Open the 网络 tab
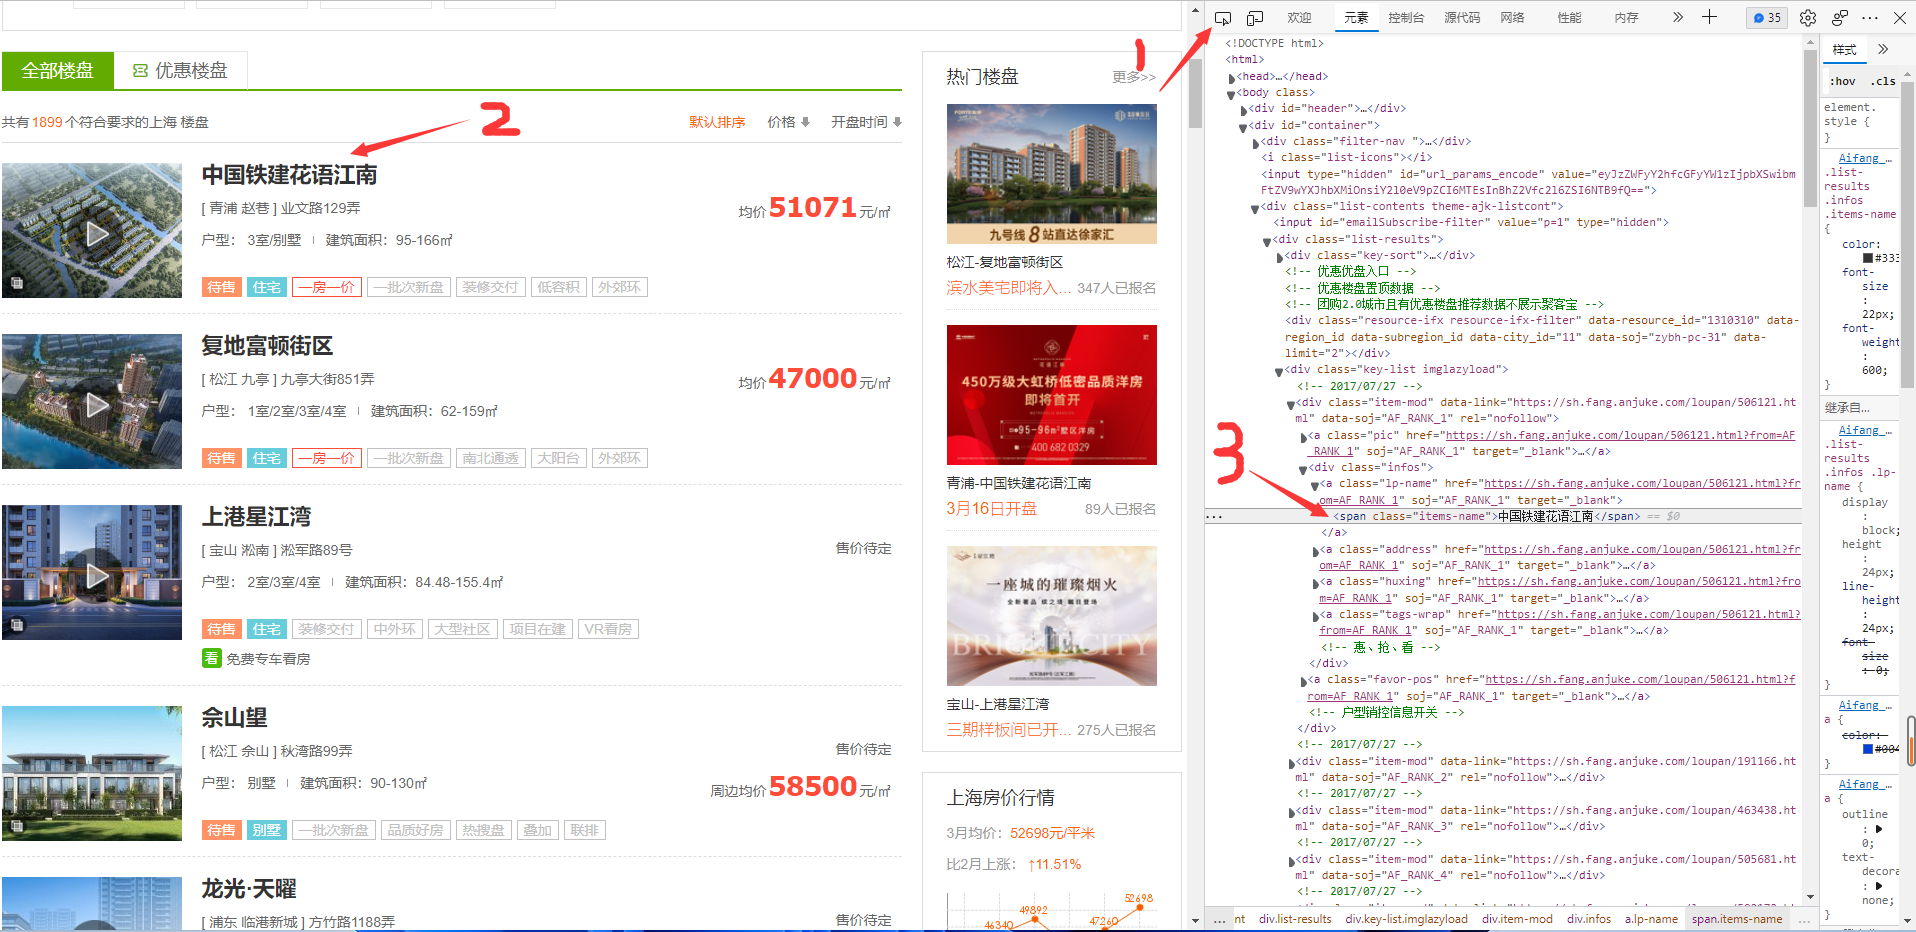This screenshot has width=1916, height=932. coord(1512,18)
